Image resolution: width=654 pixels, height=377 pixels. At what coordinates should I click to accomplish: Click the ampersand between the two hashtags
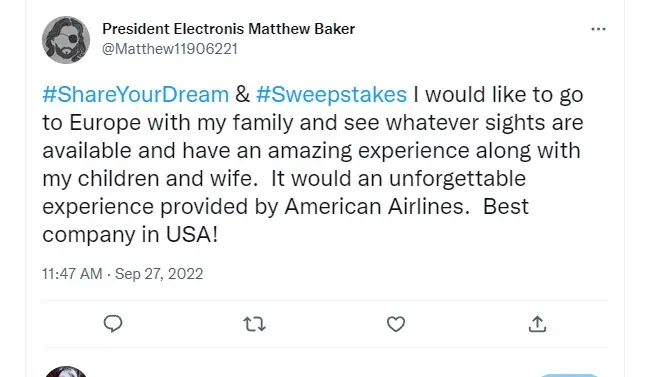click(242, 95)
